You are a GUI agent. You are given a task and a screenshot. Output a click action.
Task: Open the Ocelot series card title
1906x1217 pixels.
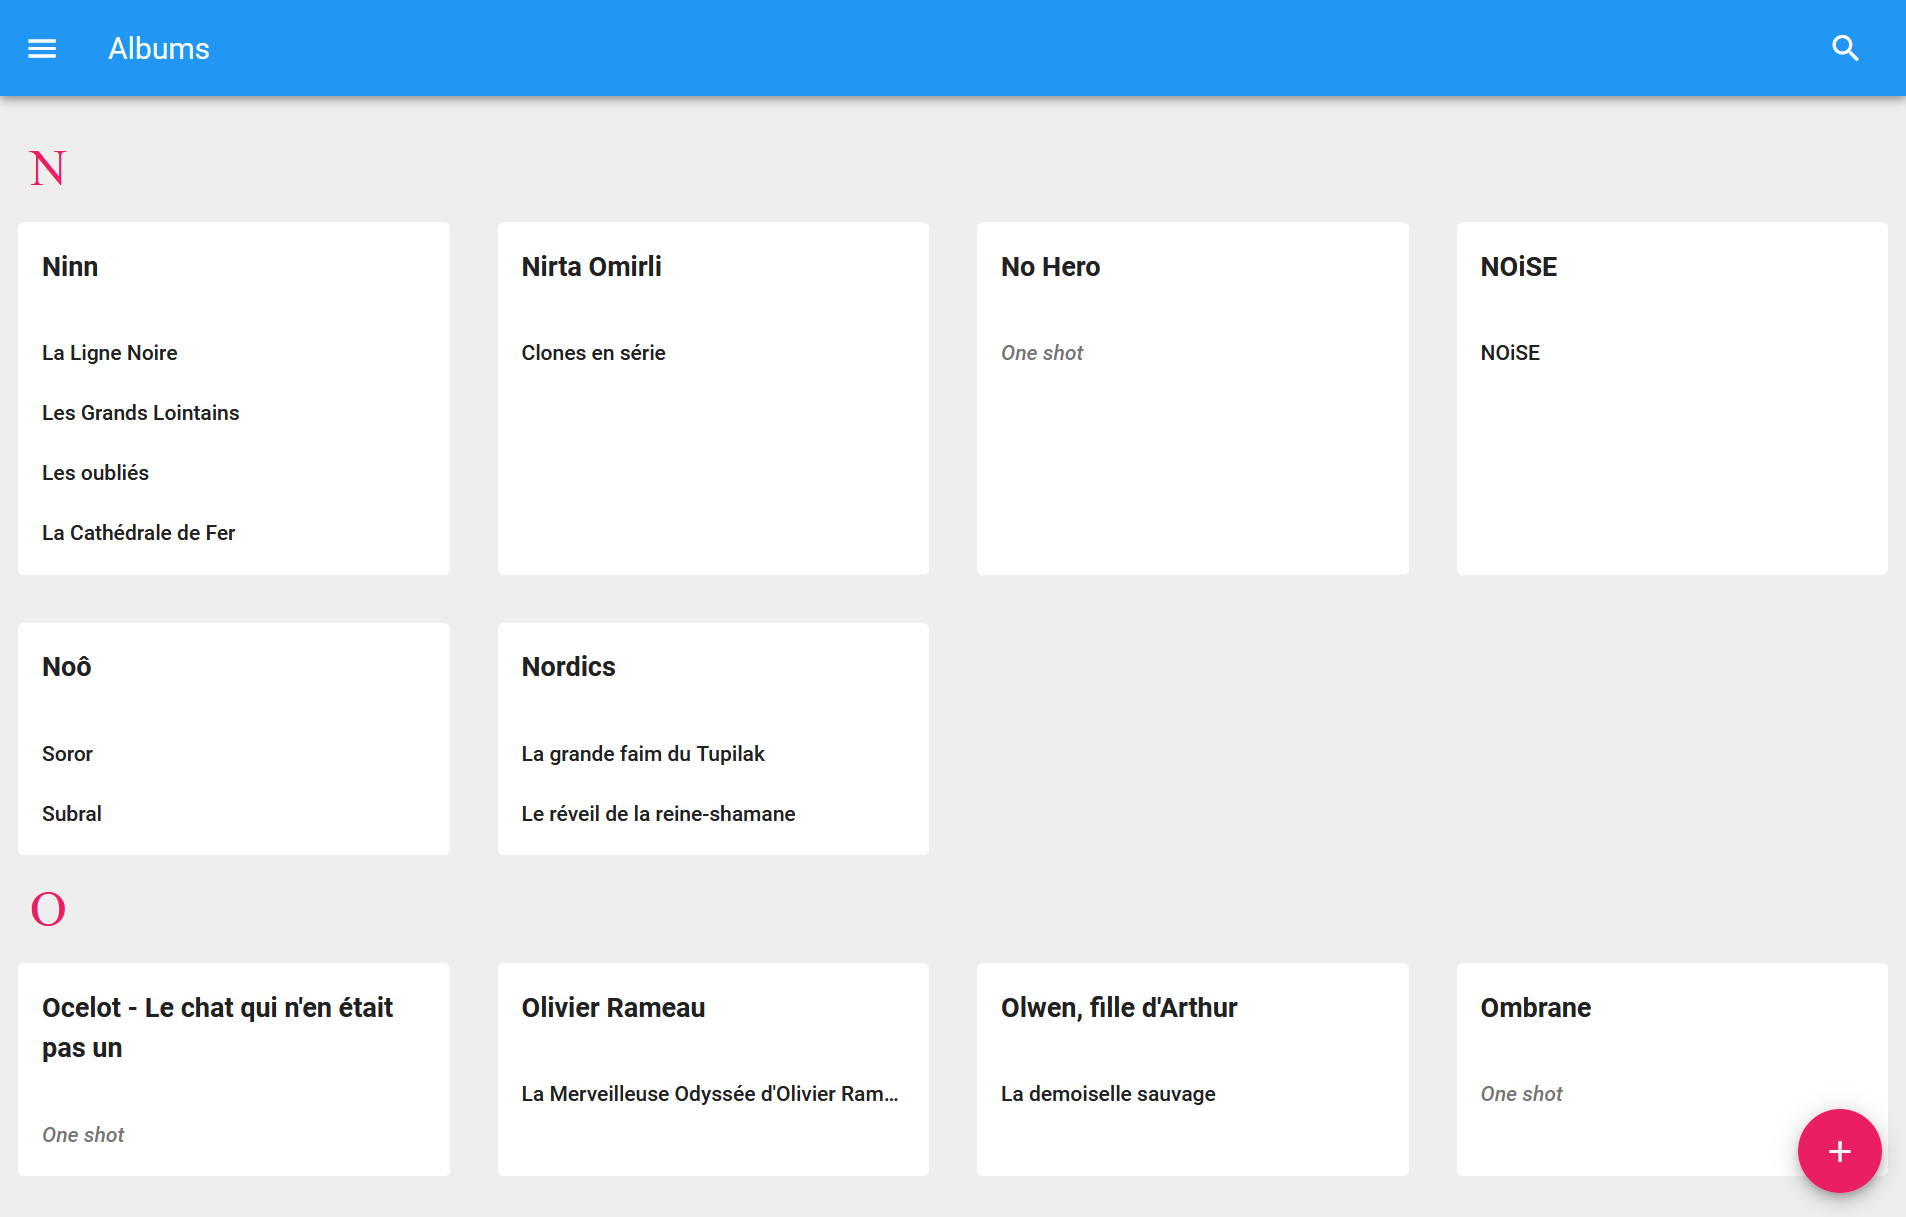click(x=218, y=1028)
